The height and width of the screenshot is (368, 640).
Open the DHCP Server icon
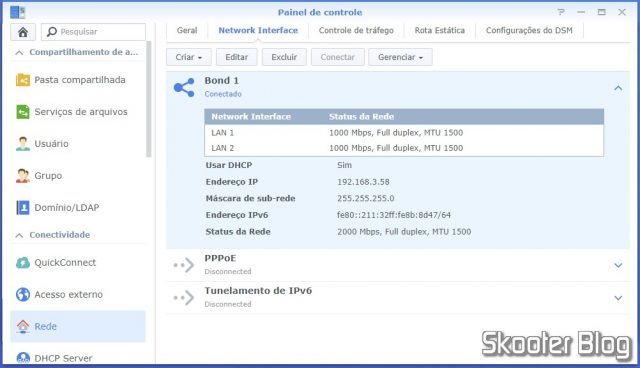click(23, 357)
